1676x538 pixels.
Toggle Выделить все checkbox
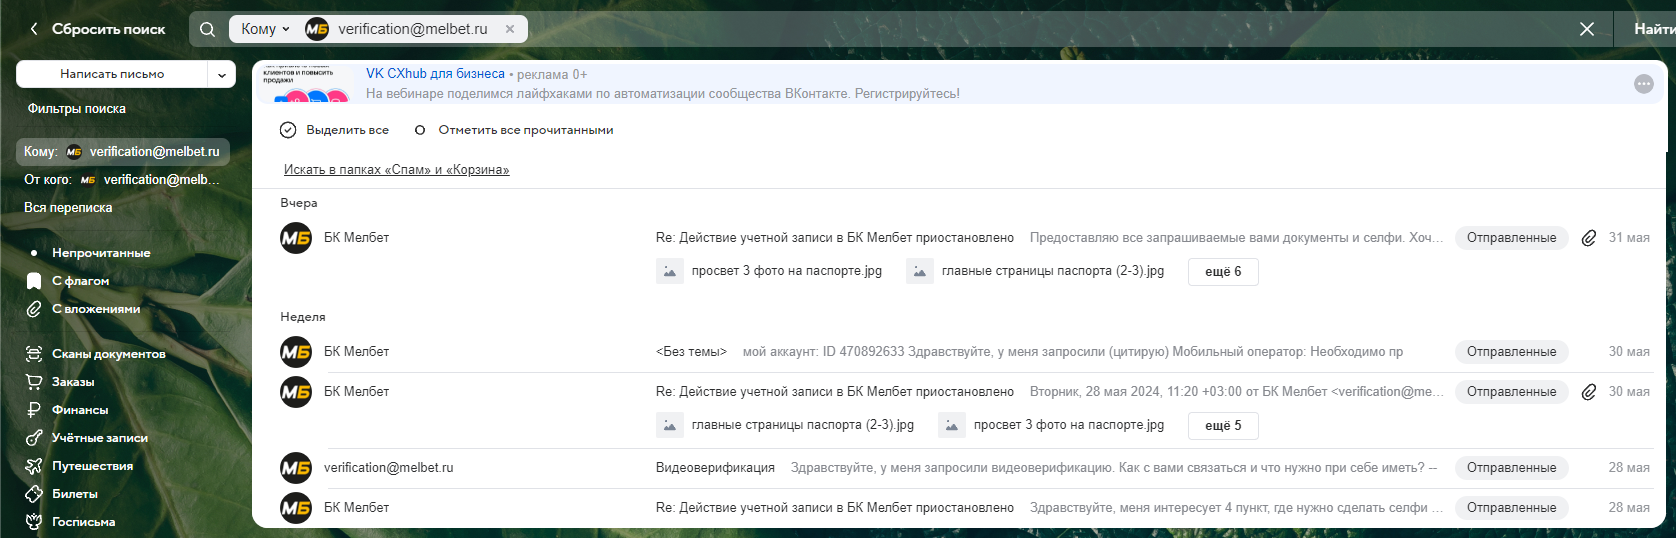pos(288,130)
